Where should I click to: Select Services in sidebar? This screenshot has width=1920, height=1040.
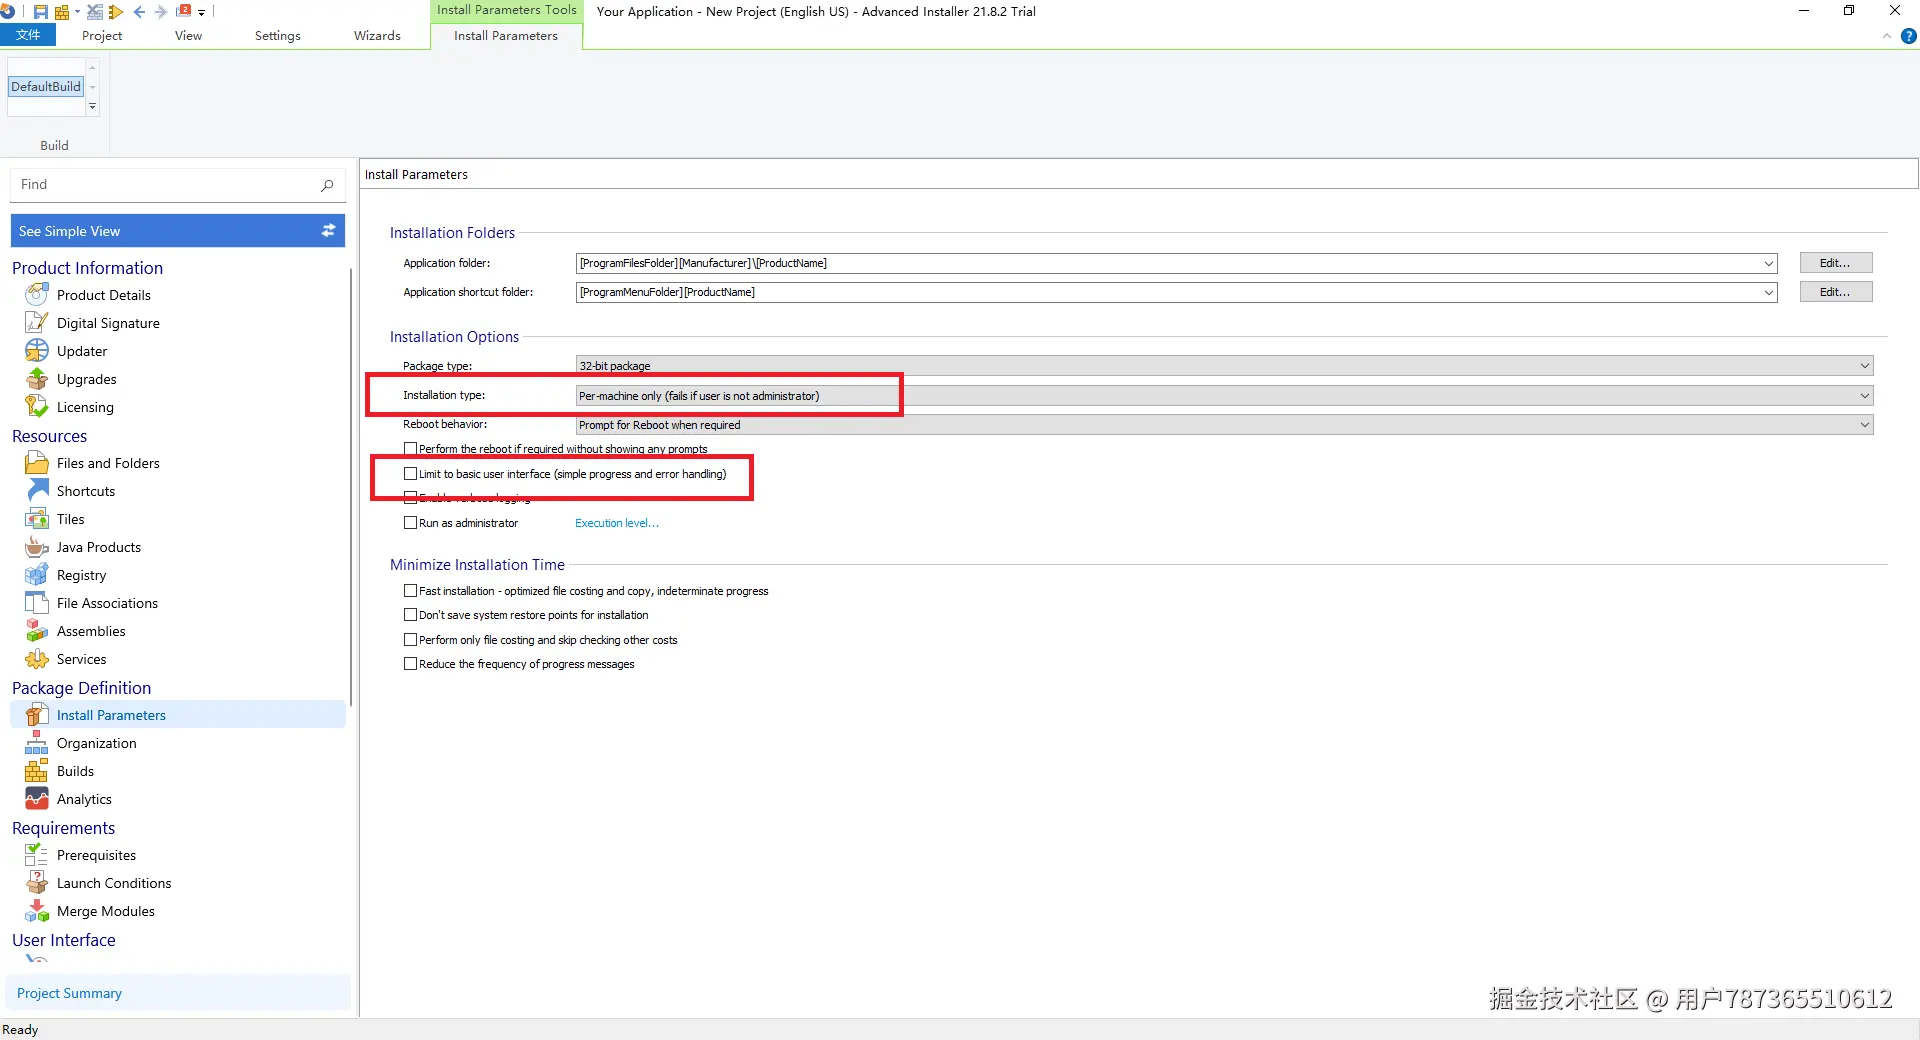(81, 659)
